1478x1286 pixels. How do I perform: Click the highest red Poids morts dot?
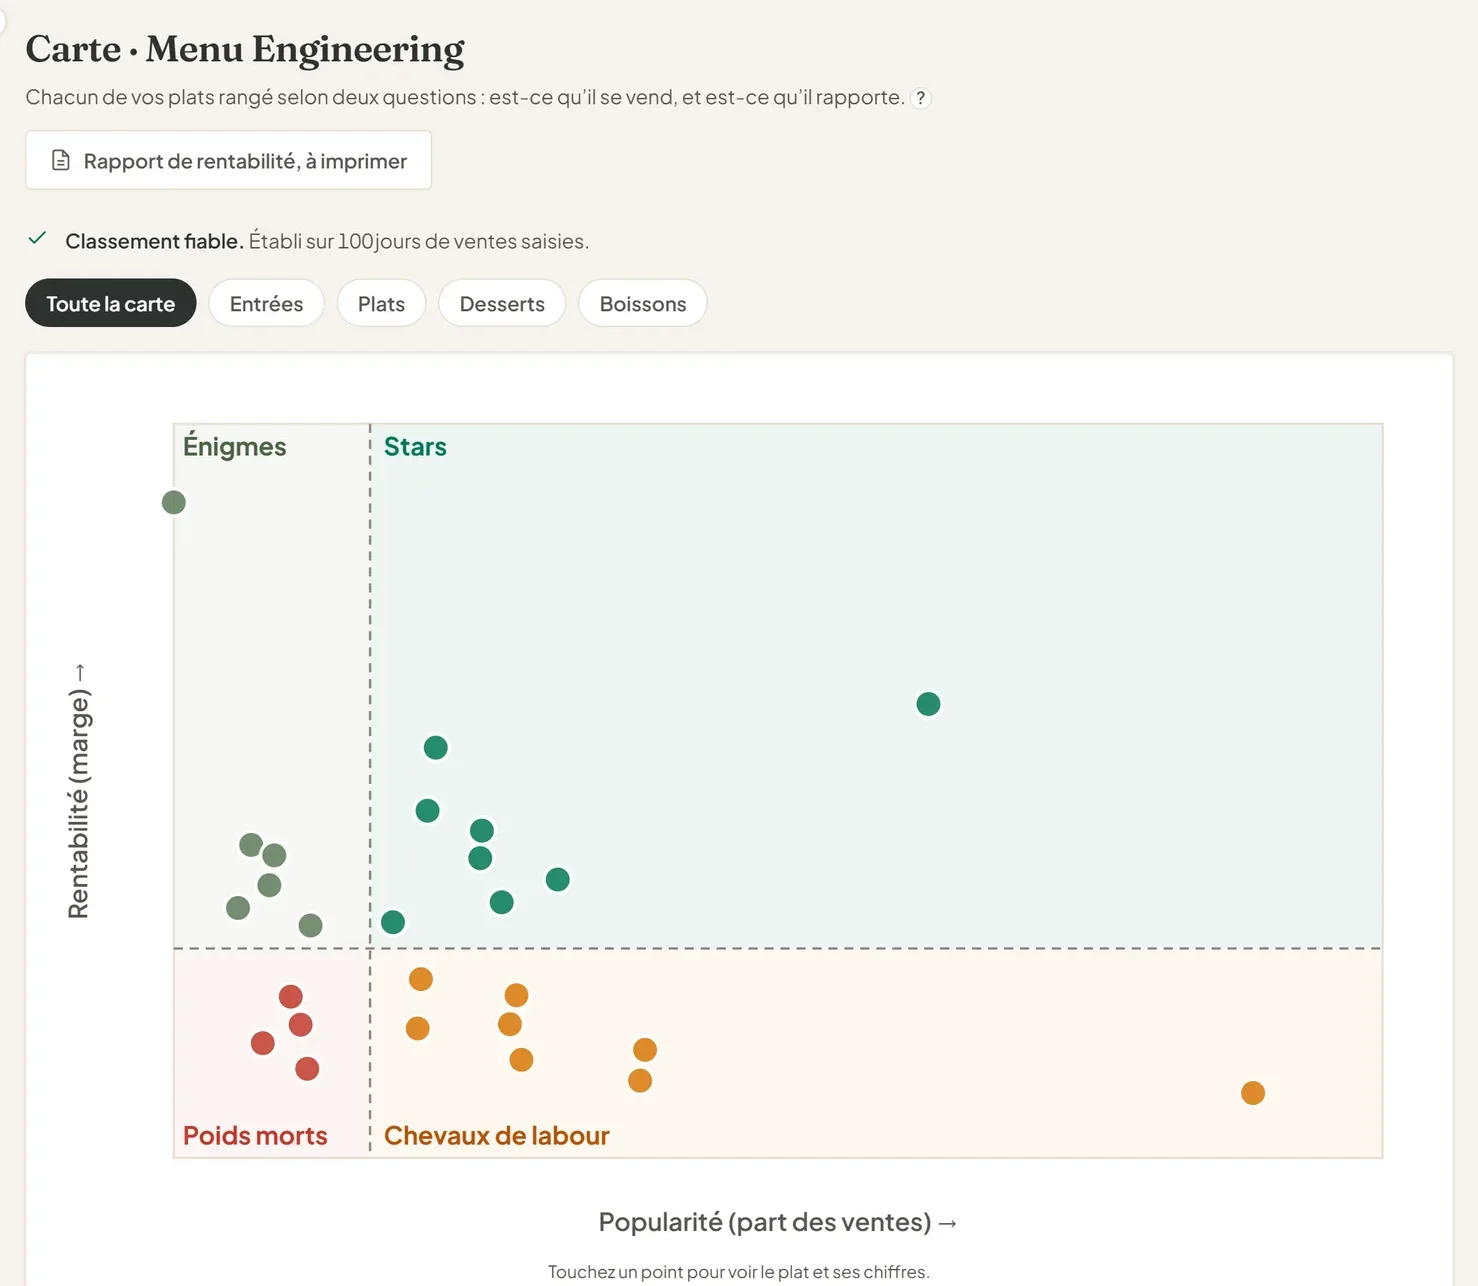[x=291, y=997]
